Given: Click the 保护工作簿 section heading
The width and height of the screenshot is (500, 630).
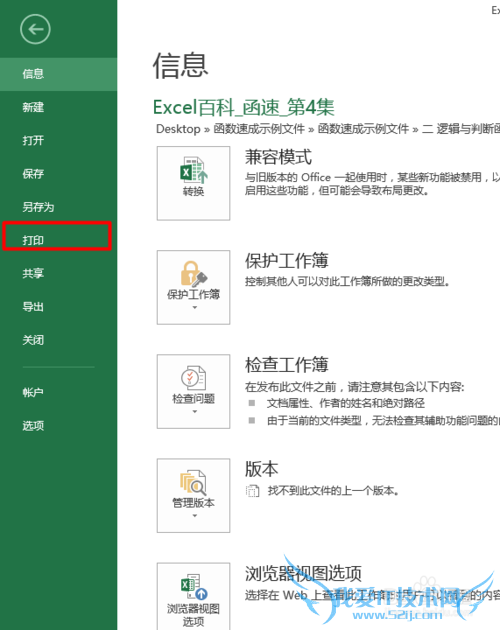Looking at the screenshot, I should 287,261.
